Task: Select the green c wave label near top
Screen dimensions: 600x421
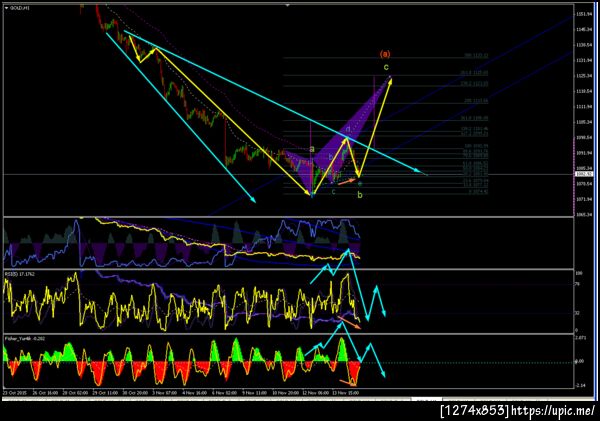Action: [x=386, y=67]
